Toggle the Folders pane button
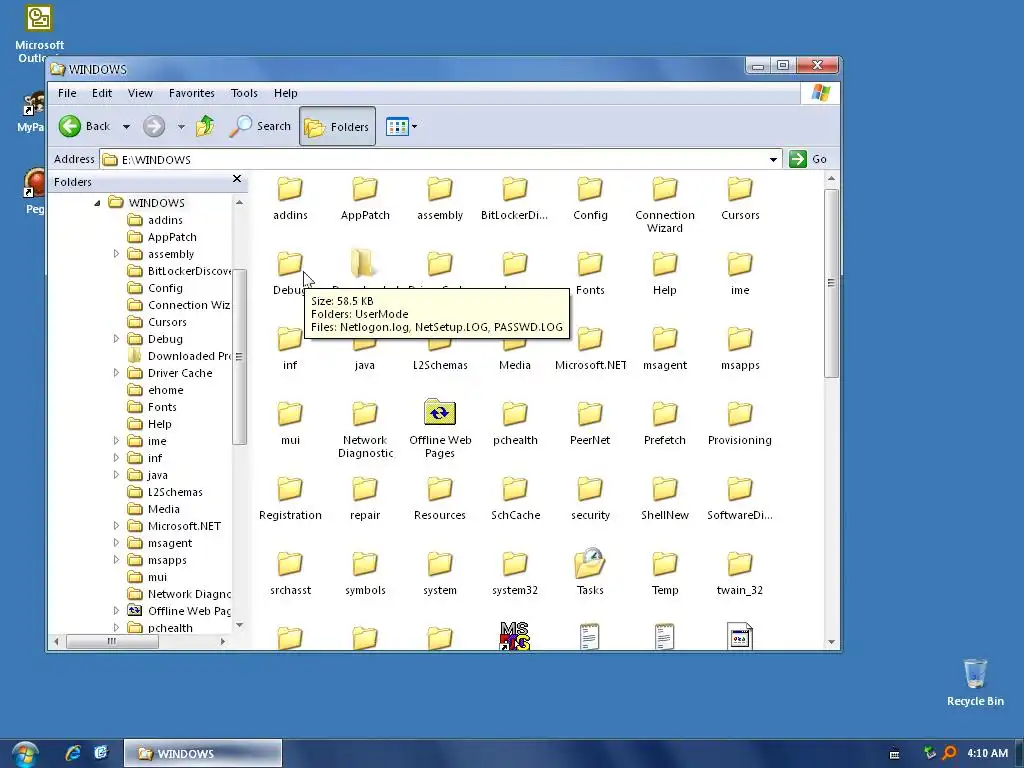 tap(337, 126)
